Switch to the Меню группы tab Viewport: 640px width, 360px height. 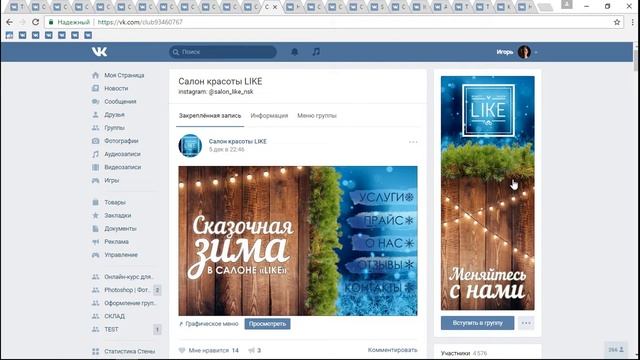coord(317,116)
